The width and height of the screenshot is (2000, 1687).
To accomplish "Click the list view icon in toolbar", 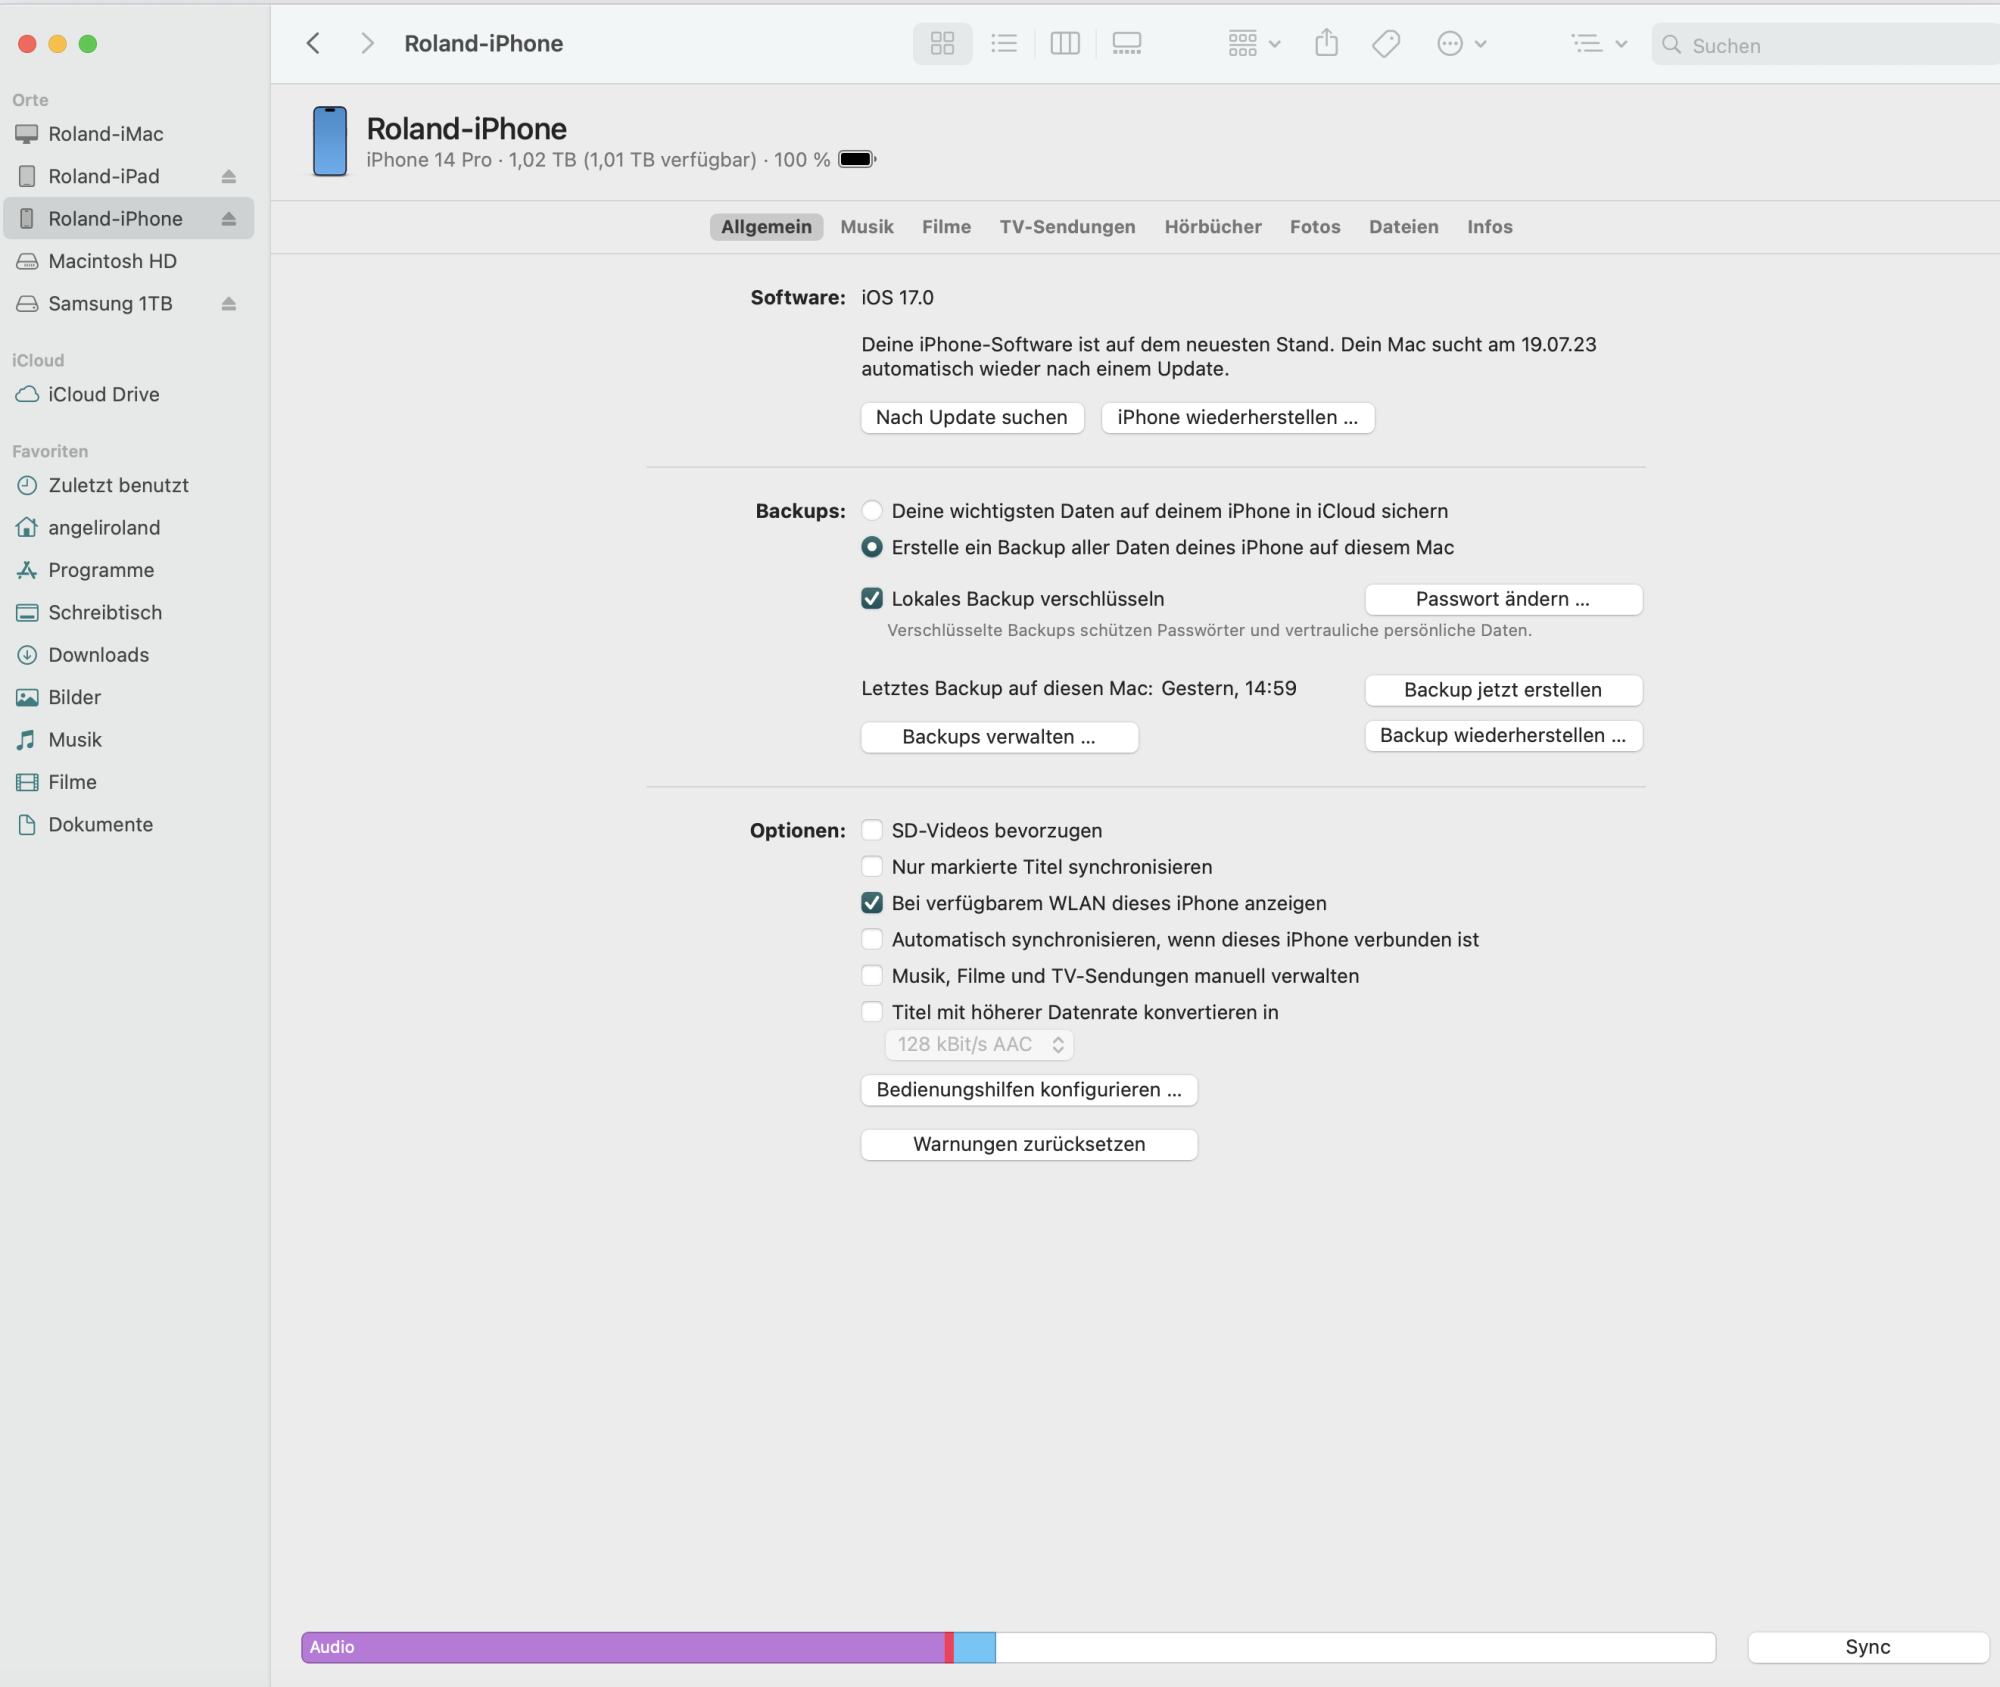I will coord(1003,44).
